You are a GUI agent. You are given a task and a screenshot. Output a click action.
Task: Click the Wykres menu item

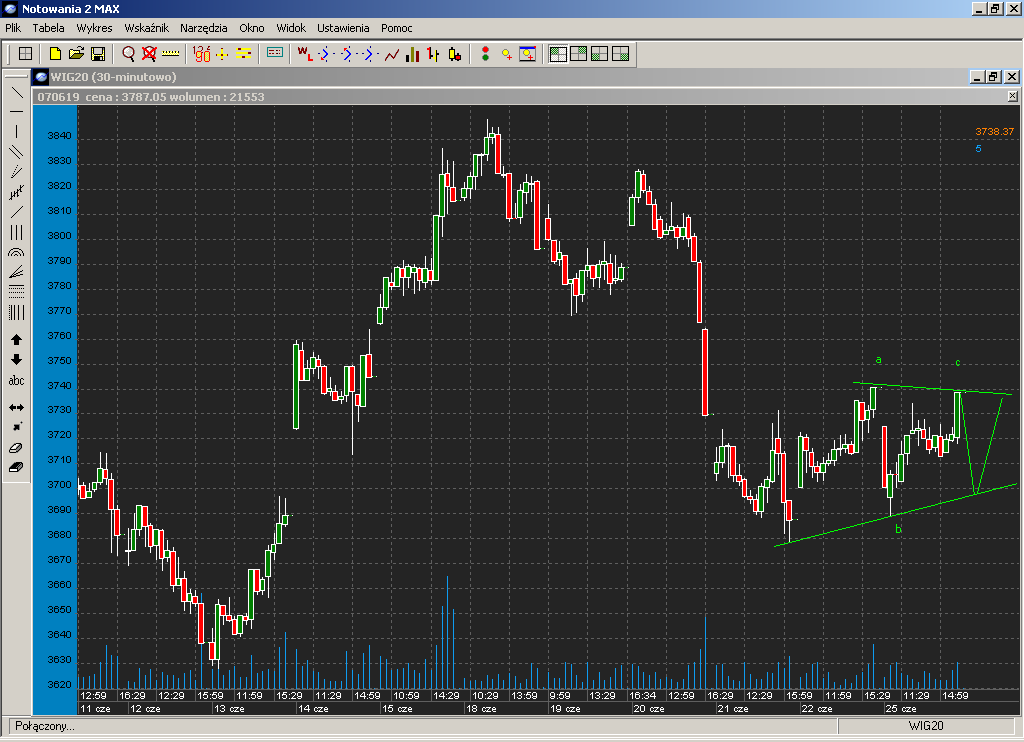94,28
